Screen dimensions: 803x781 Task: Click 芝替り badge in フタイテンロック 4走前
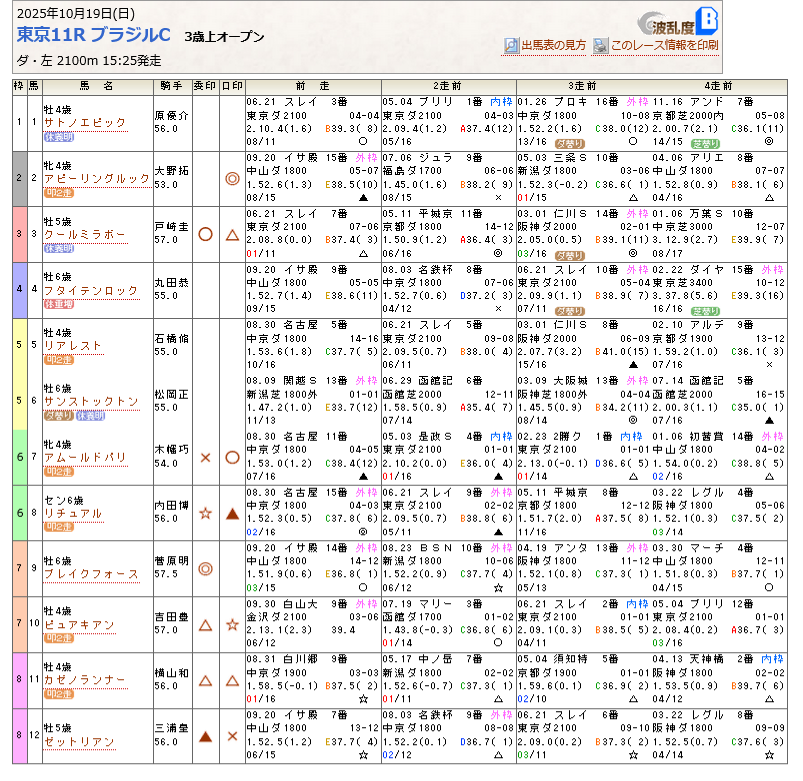[x=705, y=311]
